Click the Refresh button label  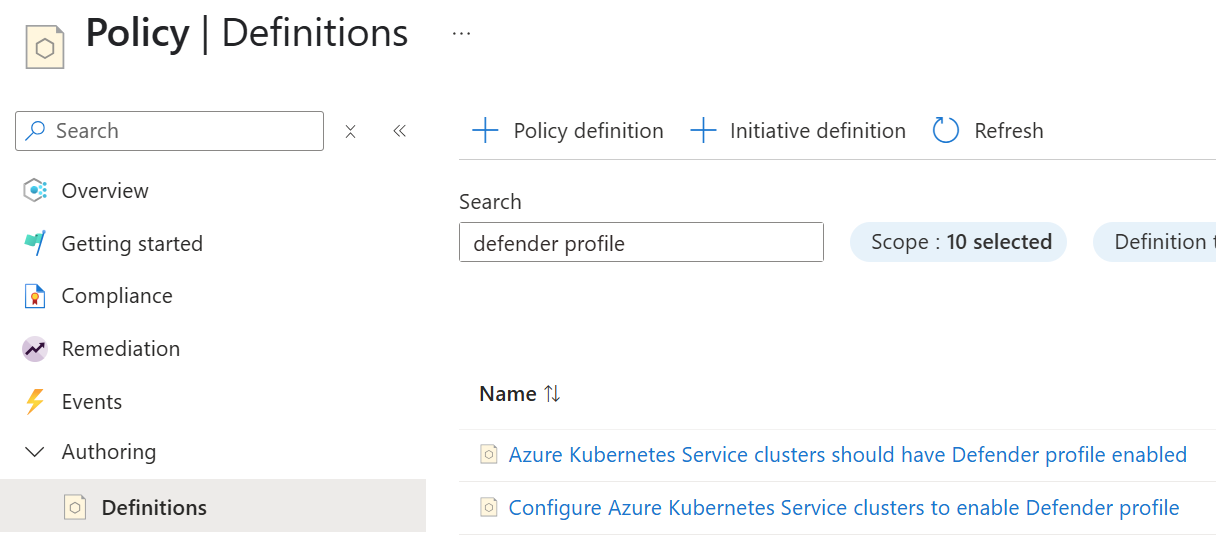tap(1009, 131)
